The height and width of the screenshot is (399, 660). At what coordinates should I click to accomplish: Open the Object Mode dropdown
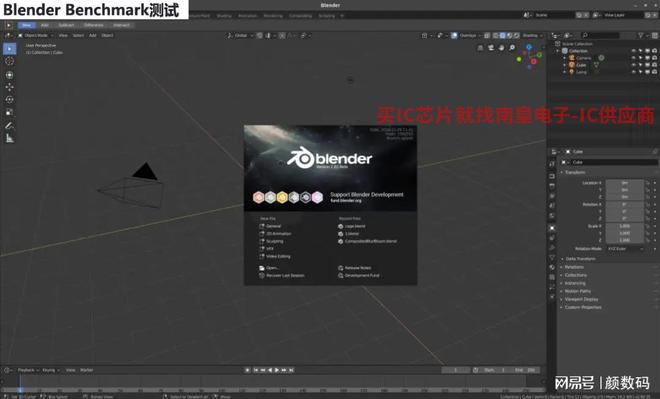click(x=36, y=35)
